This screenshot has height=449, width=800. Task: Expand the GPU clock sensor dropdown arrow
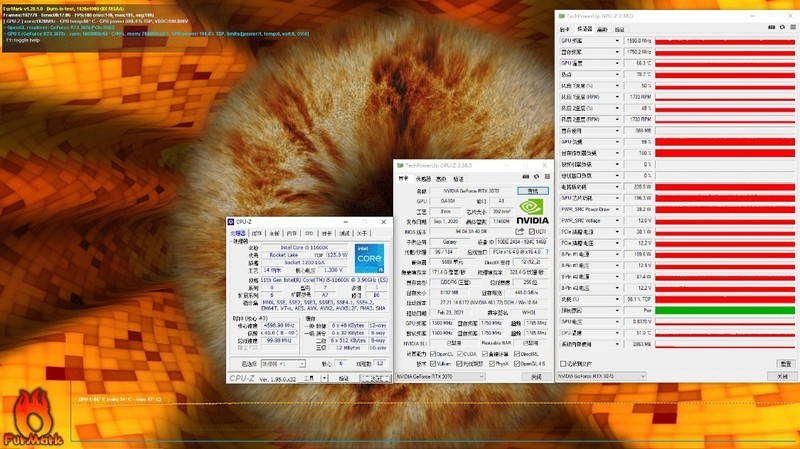(617, 40)
